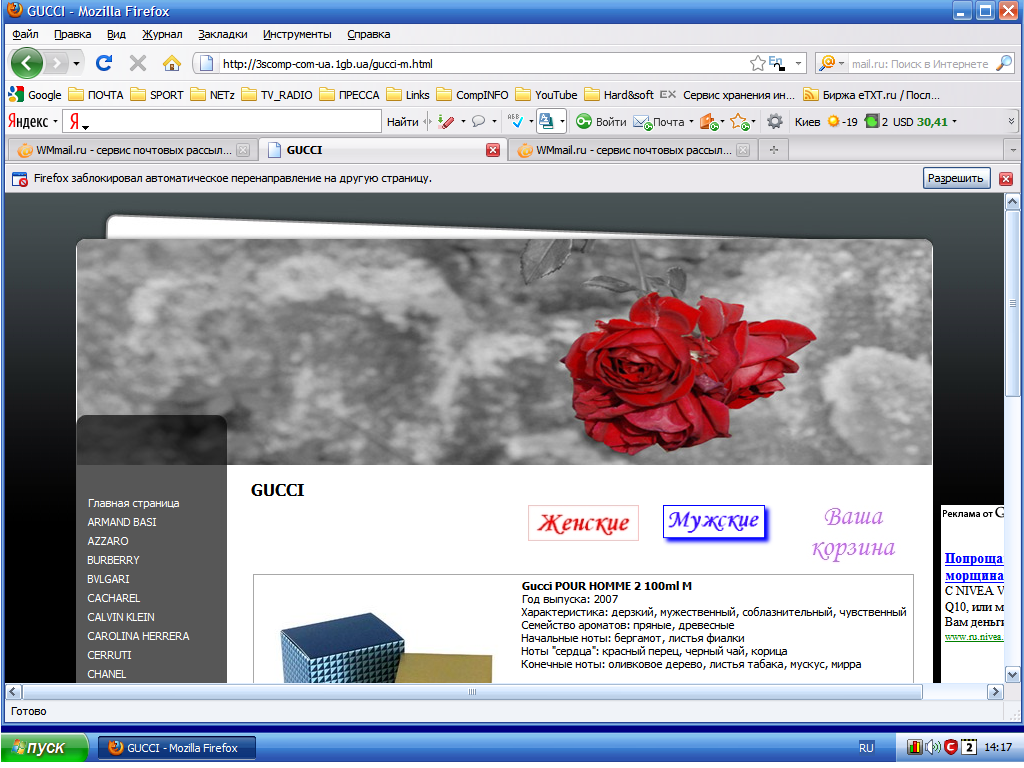The height and width of the screenshot is (768, 1024).
Task: Click the Yandex highlighter marker icon
Action: coord(447,121)
